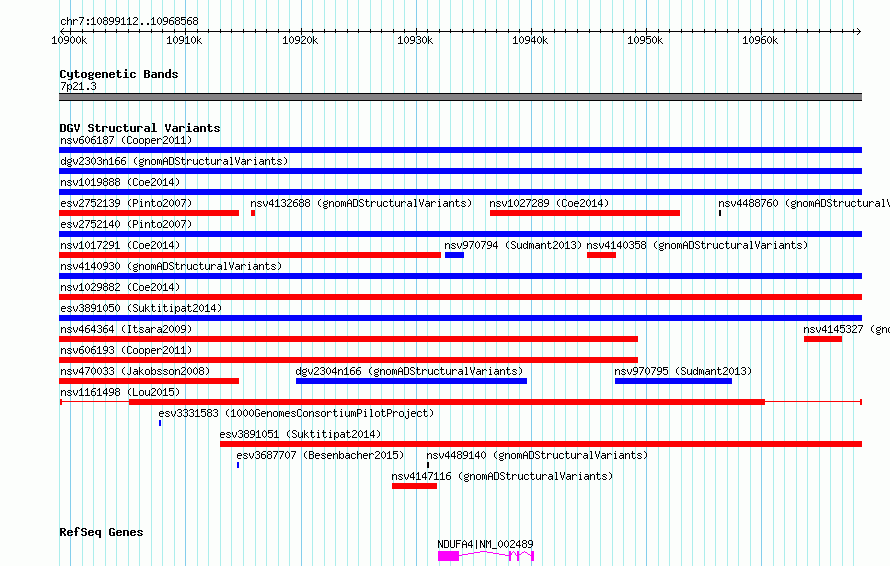Select the 10960k ruler tick label

coord(760,40)
